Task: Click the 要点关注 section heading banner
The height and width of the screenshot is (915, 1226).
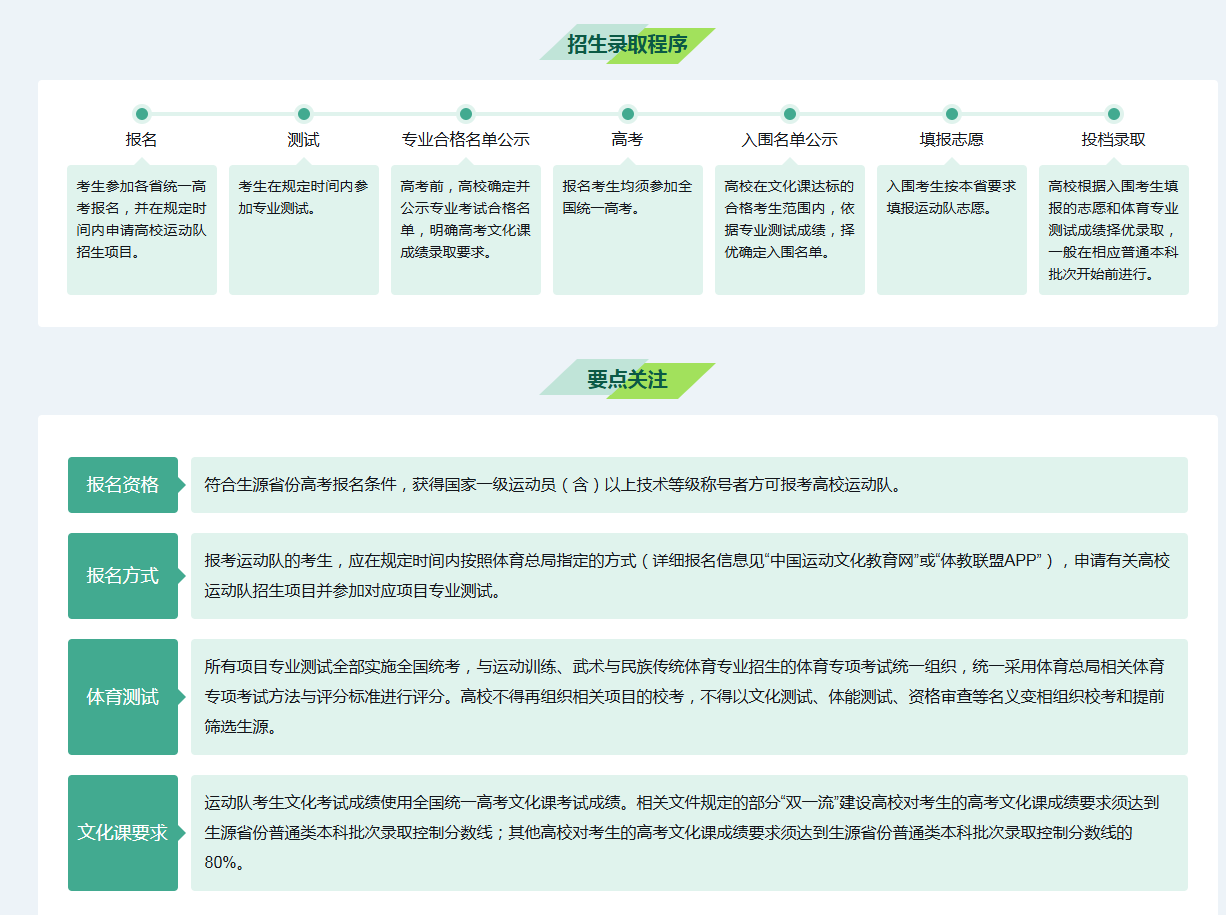Action: [x=627, y=380]
